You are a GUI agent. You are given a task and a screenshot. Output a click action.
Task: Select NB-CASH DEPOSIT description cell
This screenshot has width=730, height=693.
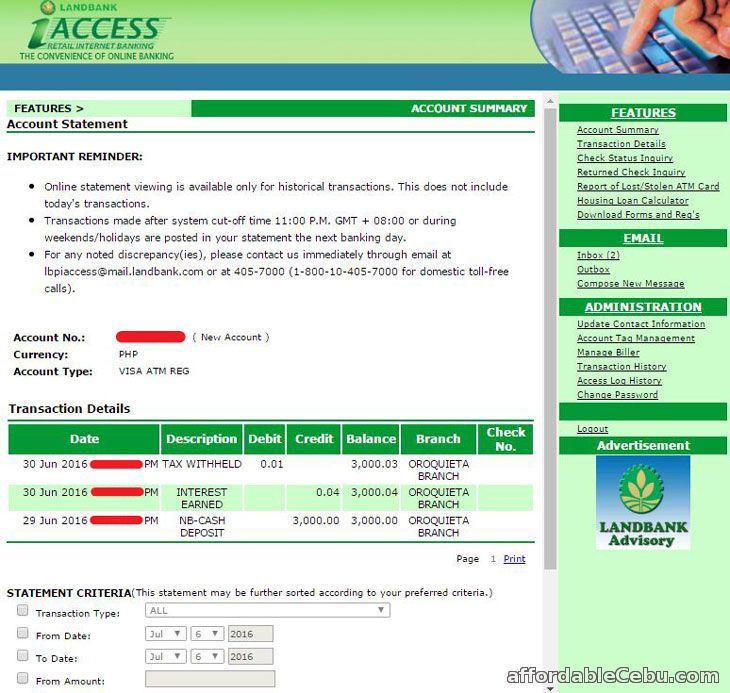[x=202, y=527]
